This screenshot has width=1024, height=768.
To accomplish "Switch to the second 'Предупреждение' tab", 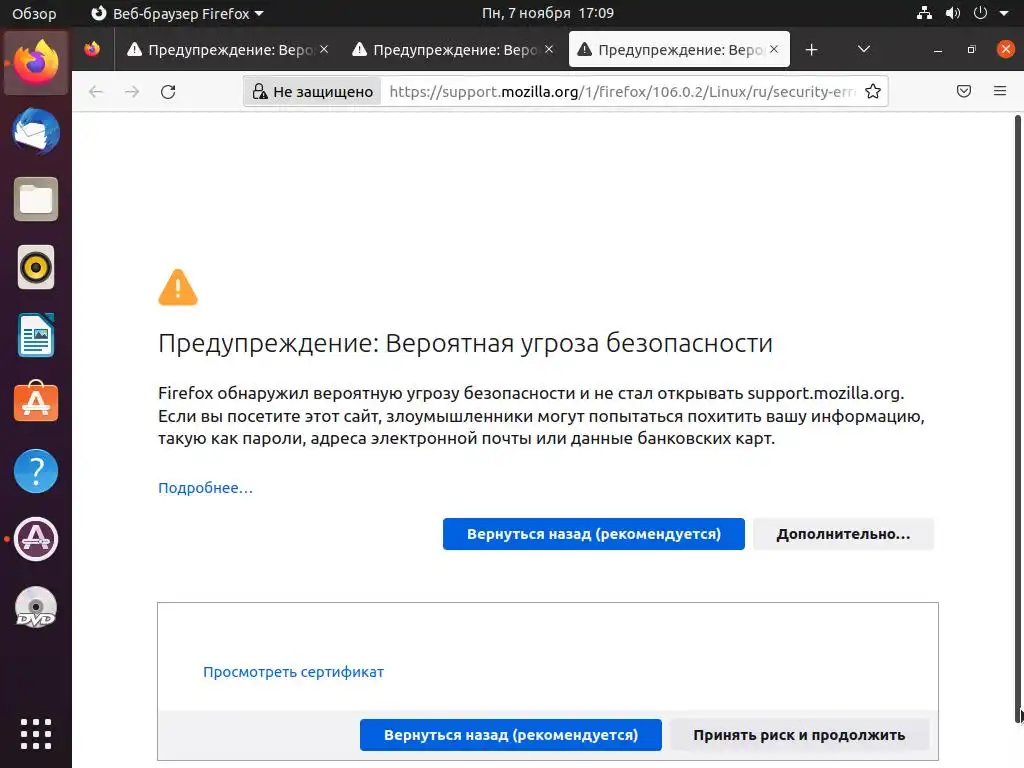I will 453,50.
